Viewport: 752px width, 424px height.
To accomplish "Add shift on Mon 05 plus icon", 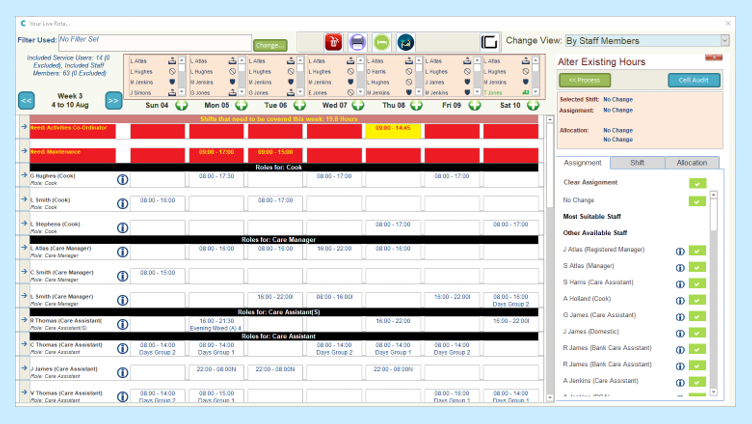I will click(241, 105).
